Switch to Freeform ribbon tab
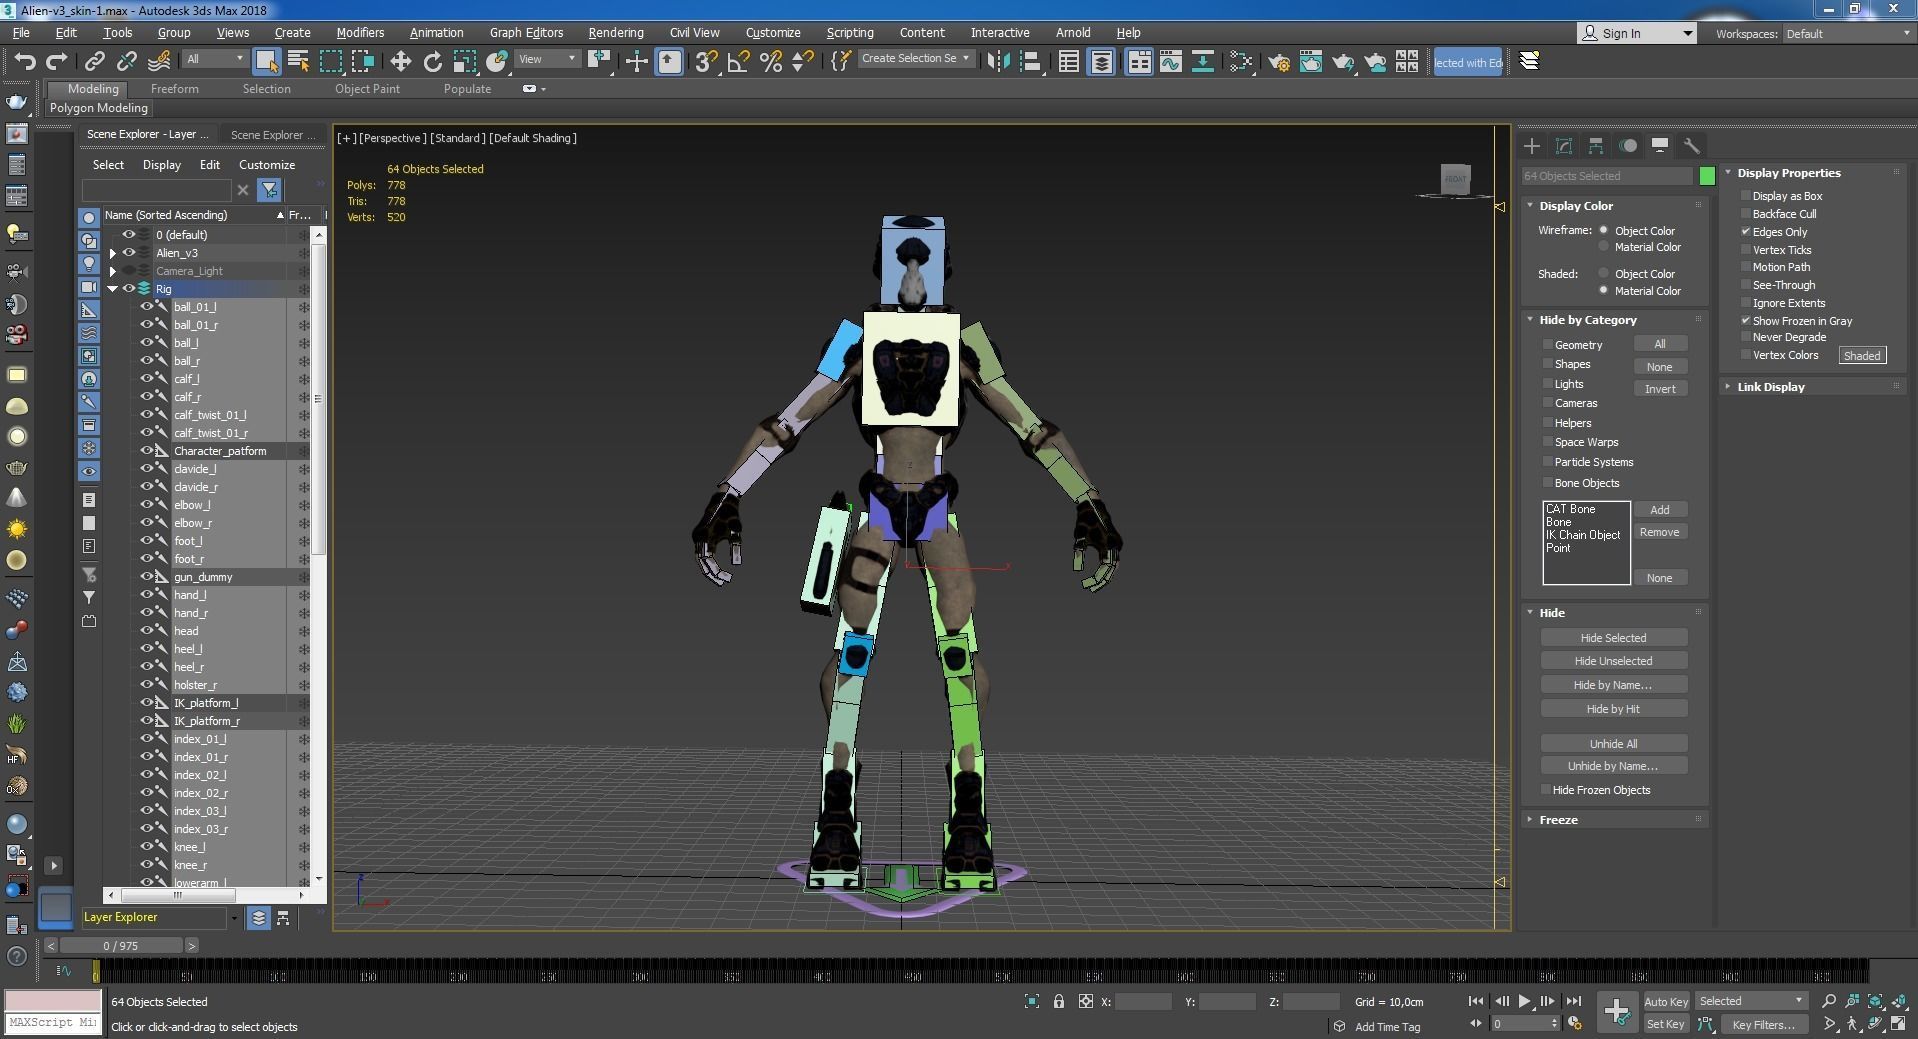1918x1039 pixels. click(174, 89)
